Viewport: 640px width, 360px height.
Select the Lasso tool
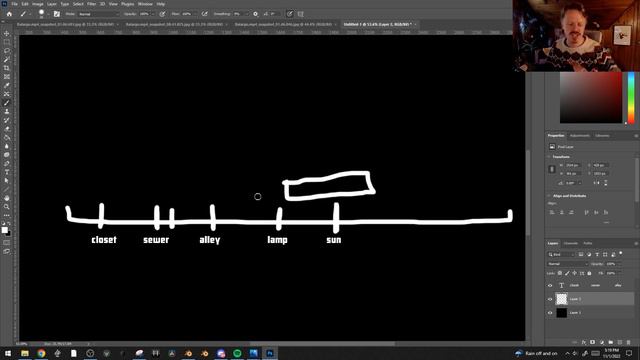coord(7,51)
